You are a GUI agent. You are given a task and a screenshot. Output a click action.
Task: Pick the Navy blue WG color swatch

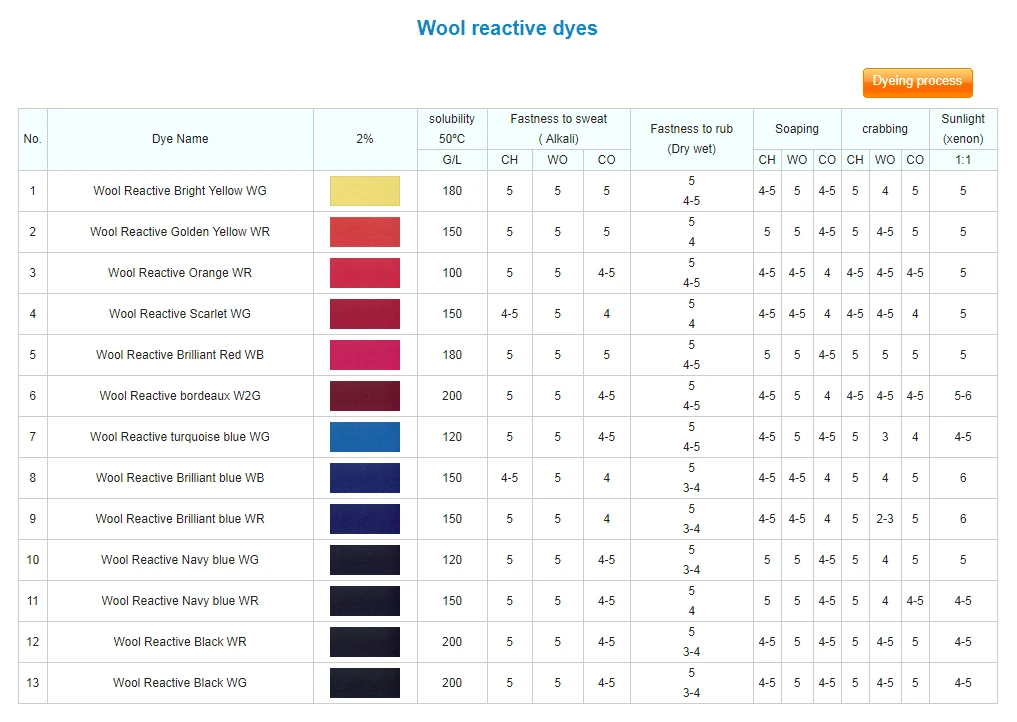click(x=365, y=560)
